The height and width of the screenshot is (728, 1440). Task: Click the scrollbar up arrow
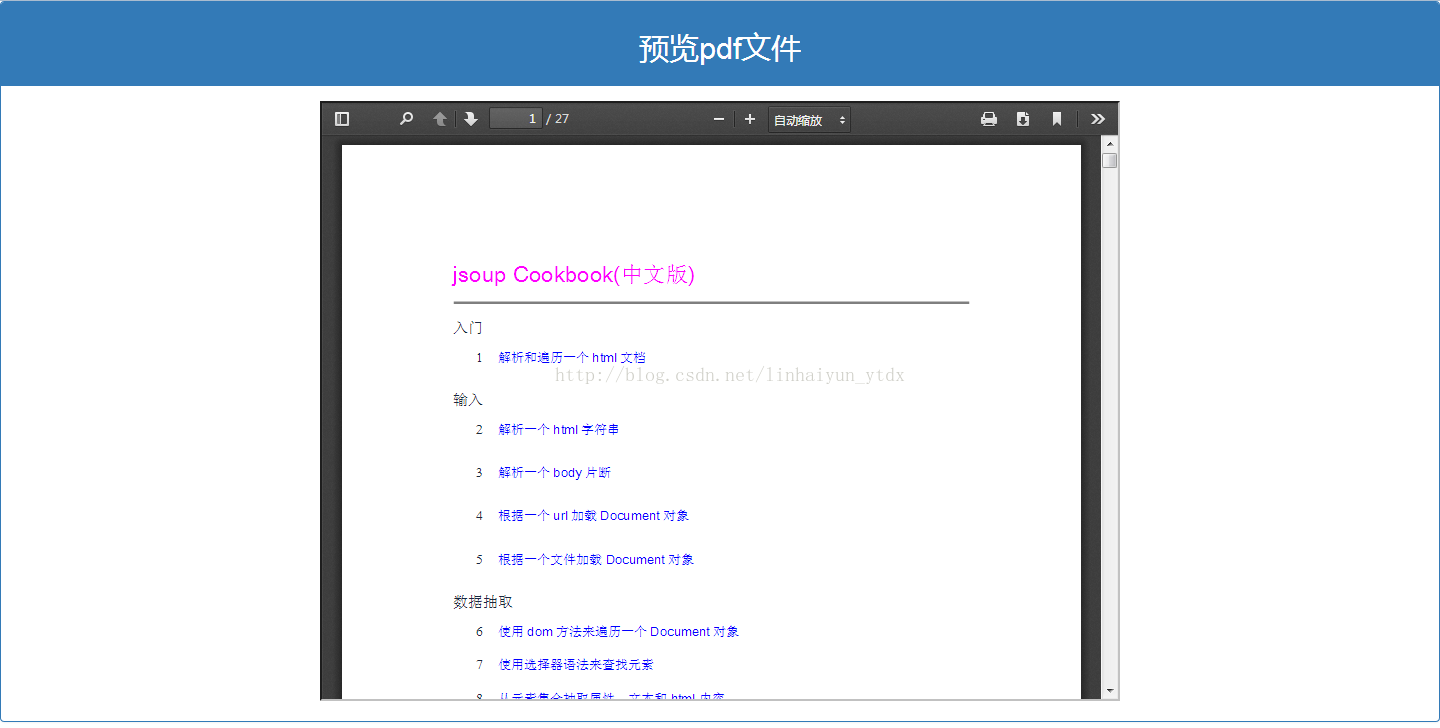tap(1109, 144)
